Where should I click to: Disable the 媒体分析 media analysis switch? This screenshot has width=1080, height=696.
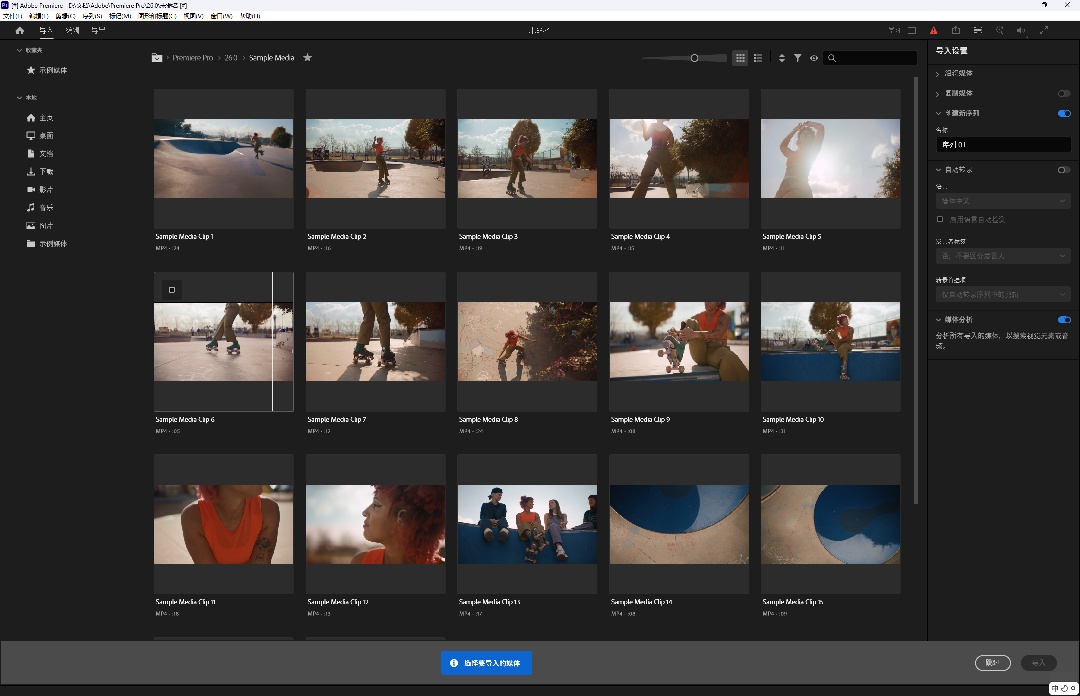tap(1064, 320)
